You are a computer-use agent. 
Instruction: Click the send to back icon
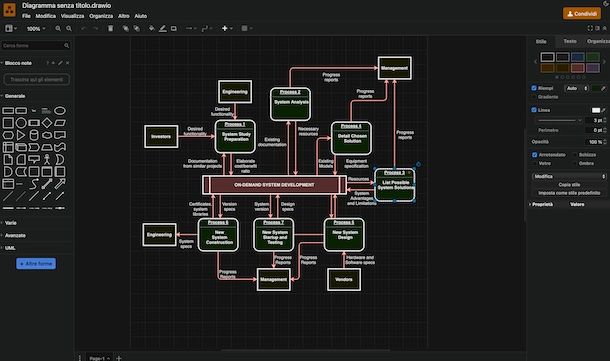(x=137, y=28)
